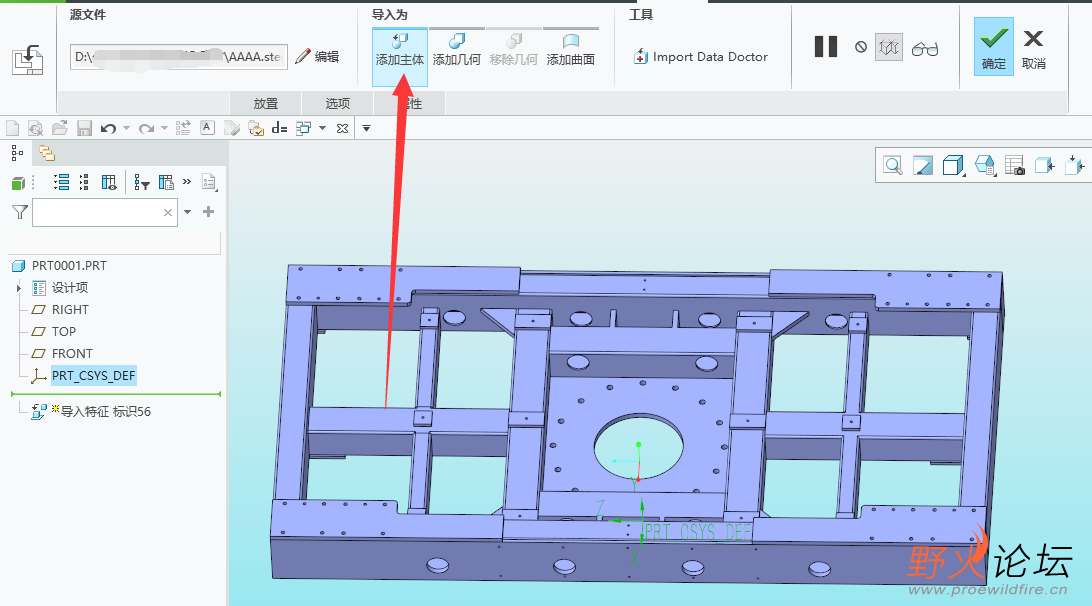
Task: Click the Repaint icon in graphics toolbar
Action: coord(923,166)
